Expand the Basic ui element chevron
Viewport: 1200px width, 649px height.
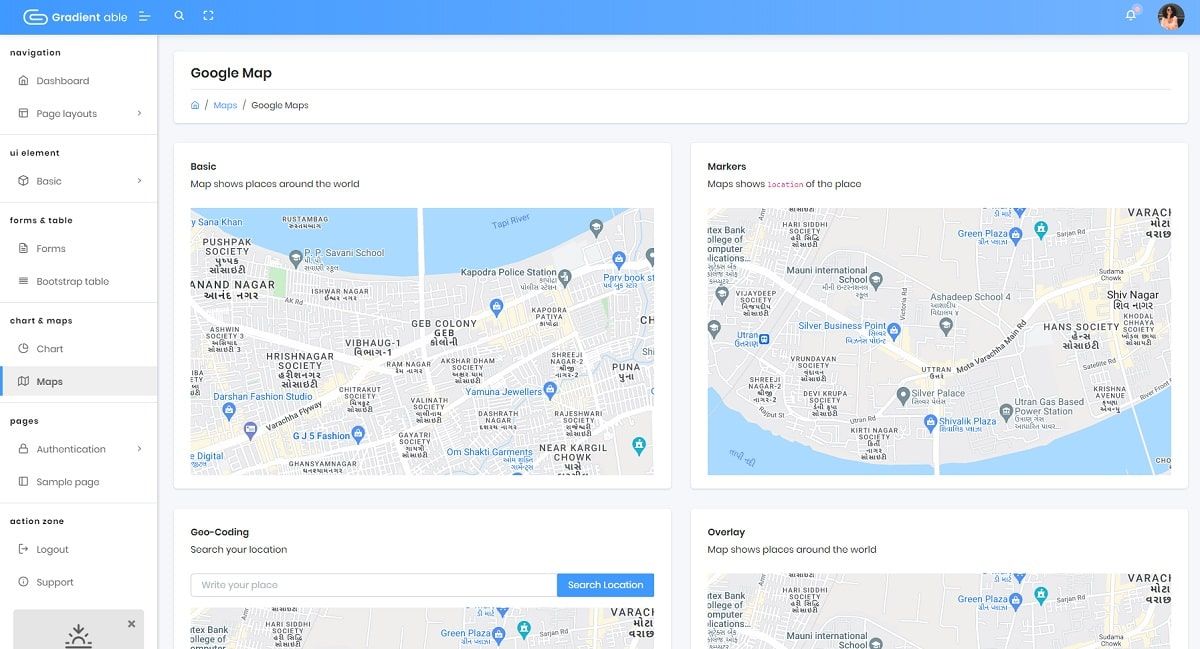(x=139, y=181)
